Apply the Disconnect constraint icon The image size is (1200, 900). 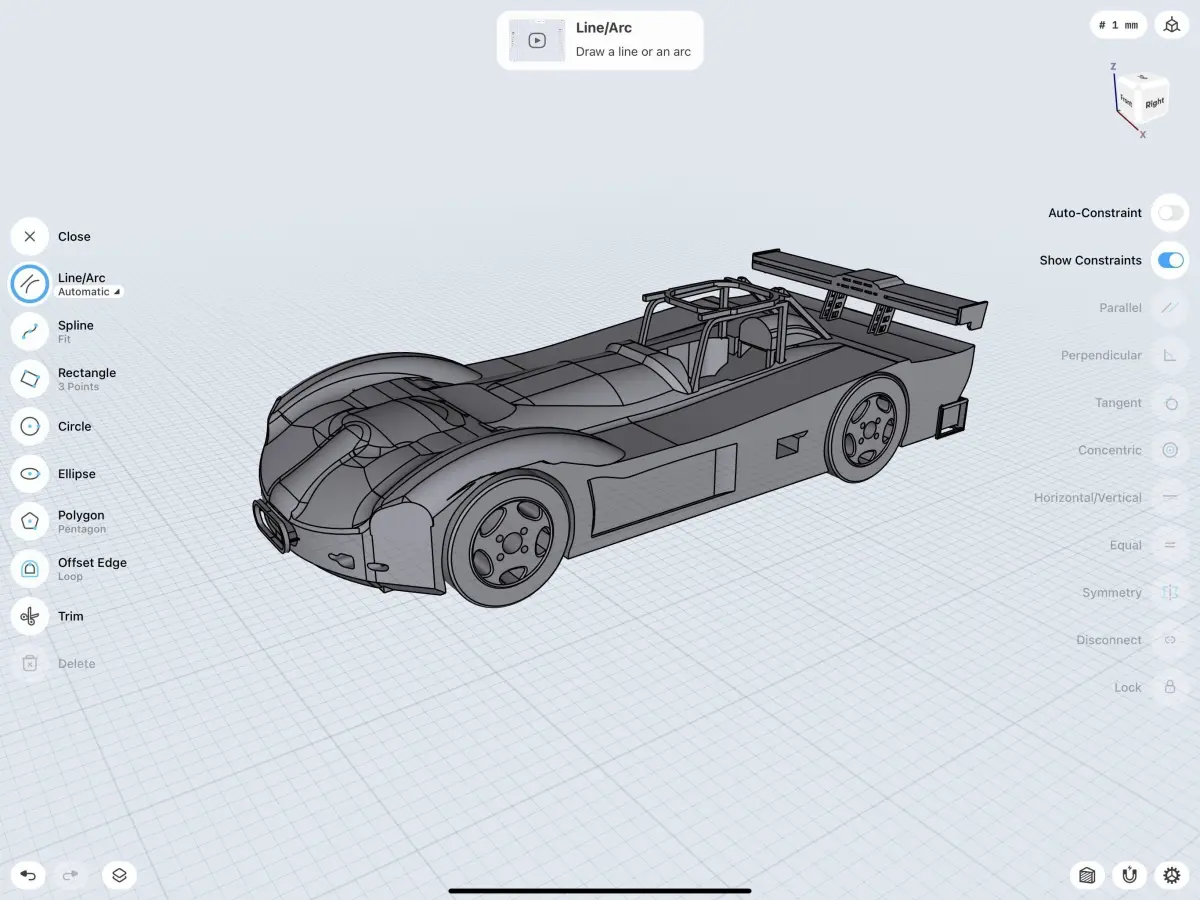[1170, 640]
